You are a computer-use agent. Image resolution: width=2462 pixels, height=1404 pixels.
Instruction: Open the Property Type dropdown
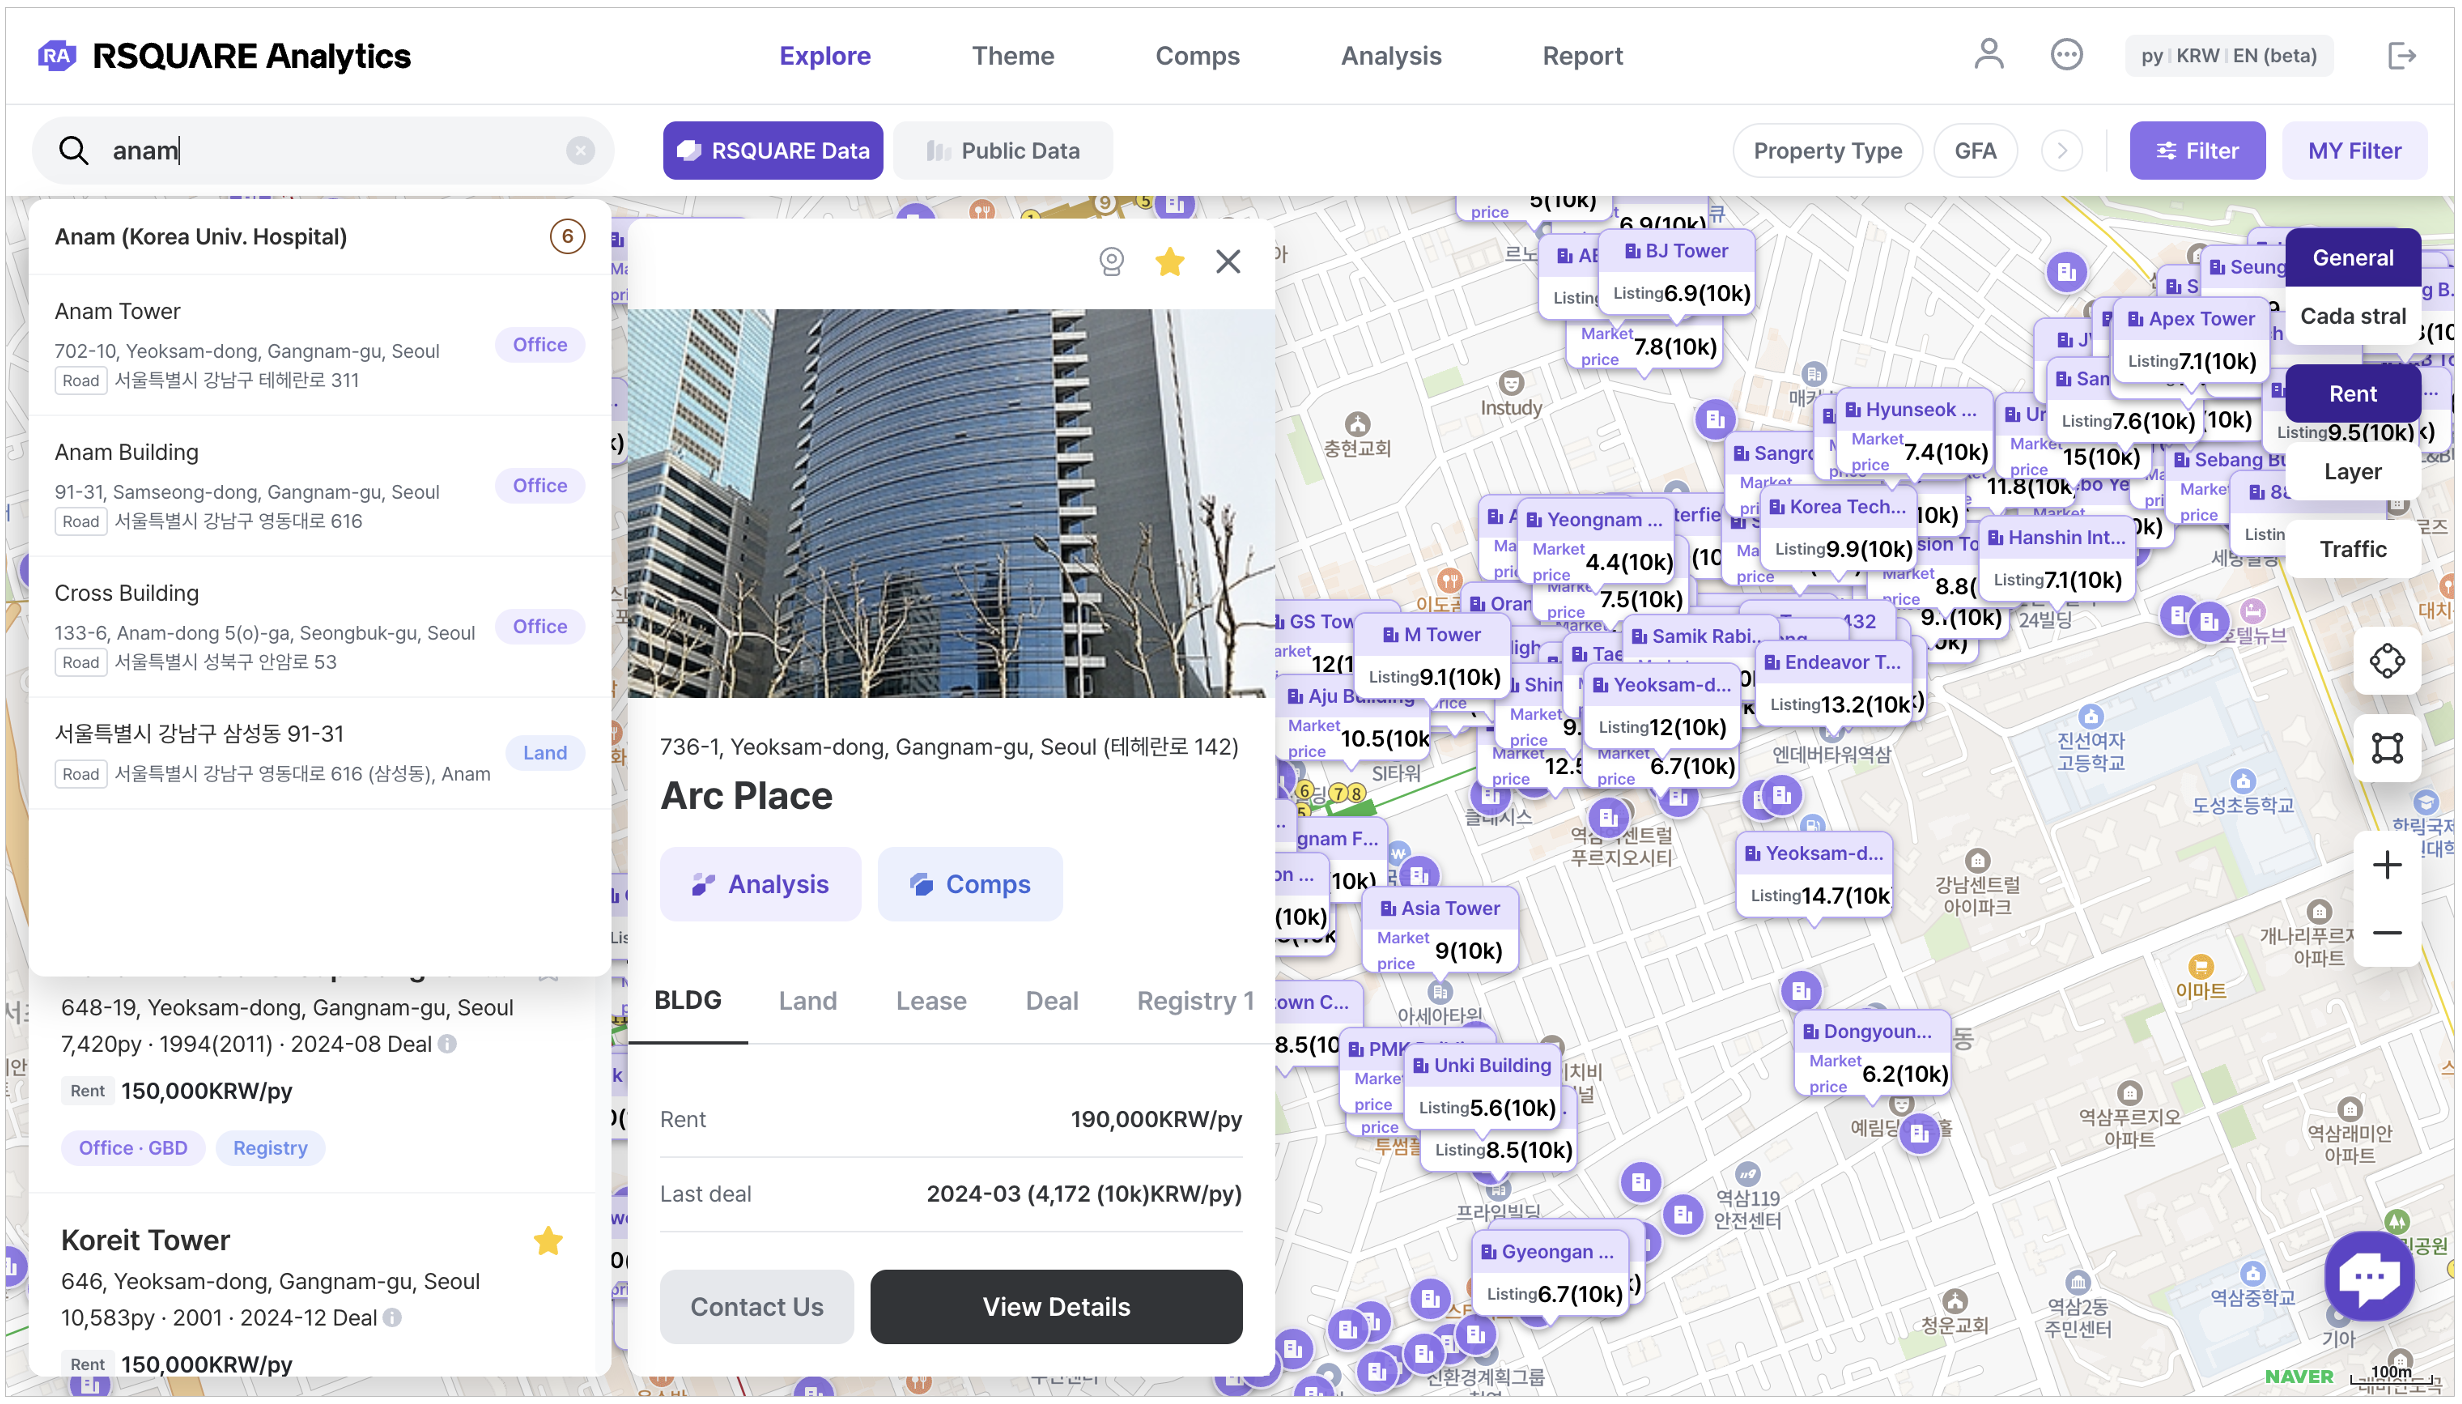[x=1827, y=151]
